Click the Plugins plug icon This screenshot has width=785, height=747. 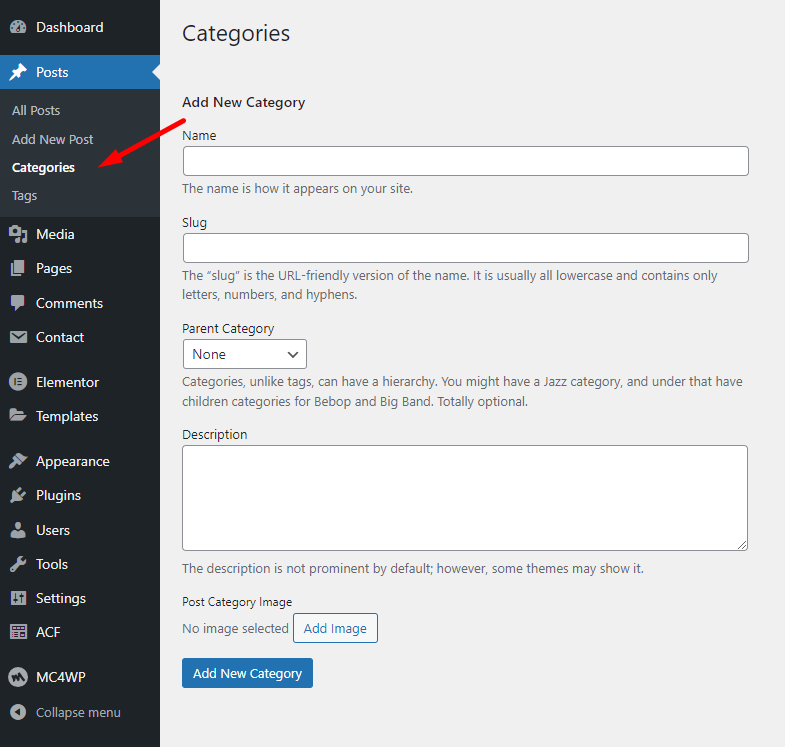(x=18, y=495)
